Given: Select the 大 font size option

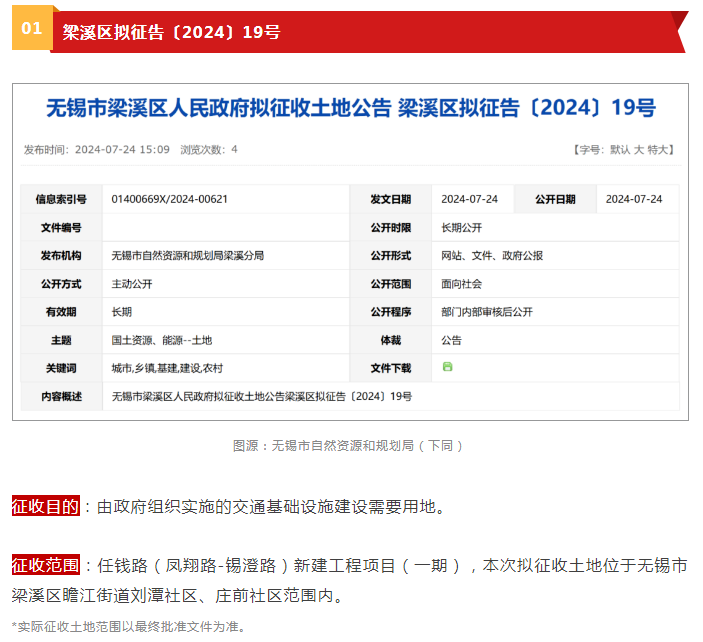Looking at the screenshot, I should coord(639,150).
